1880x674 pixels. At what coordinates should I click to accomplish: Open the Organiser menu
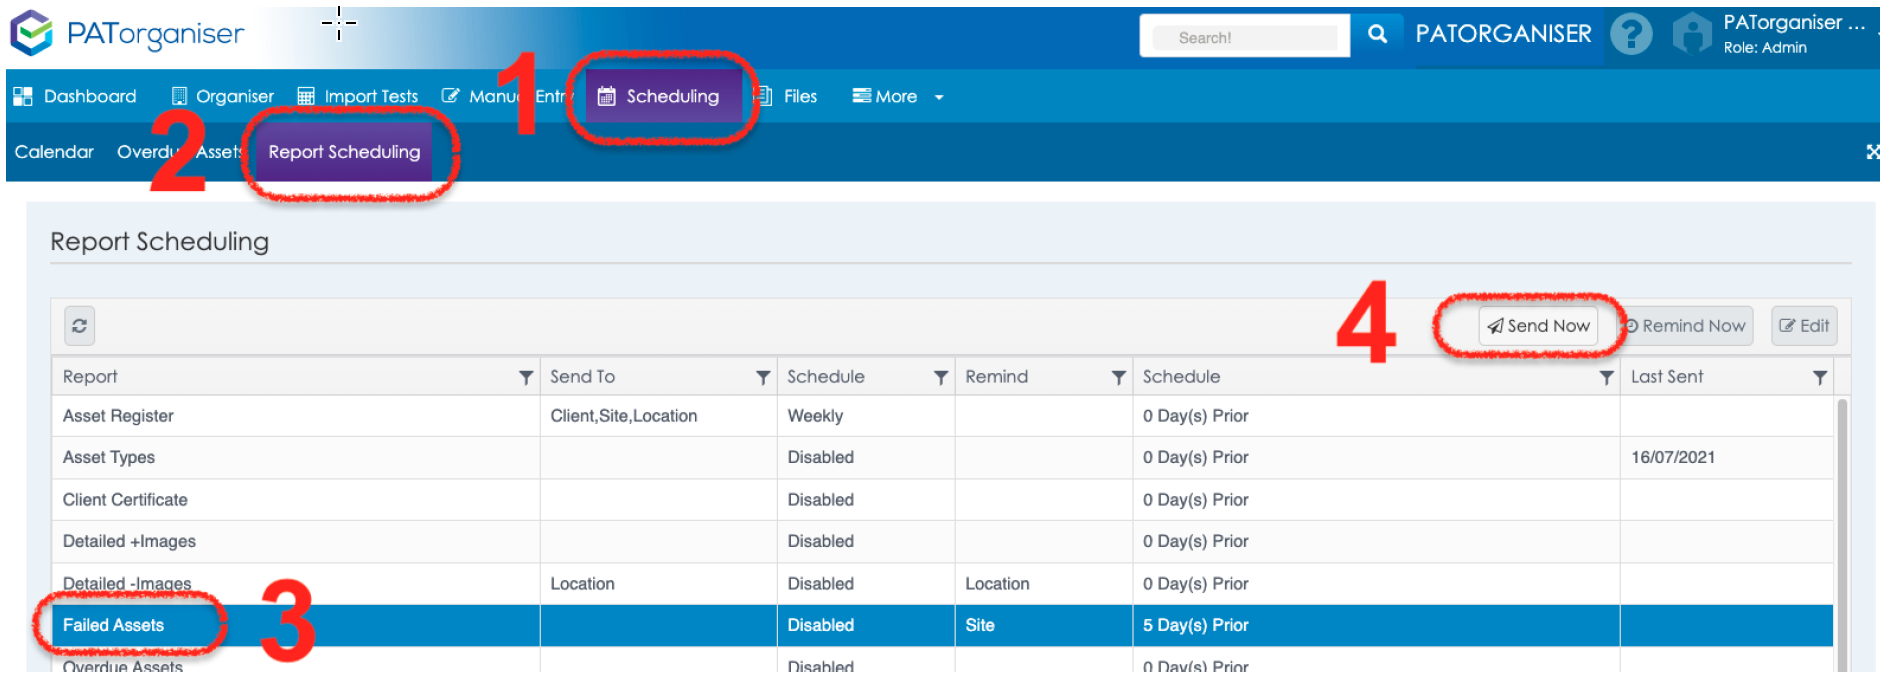click(x=223, y=96)
